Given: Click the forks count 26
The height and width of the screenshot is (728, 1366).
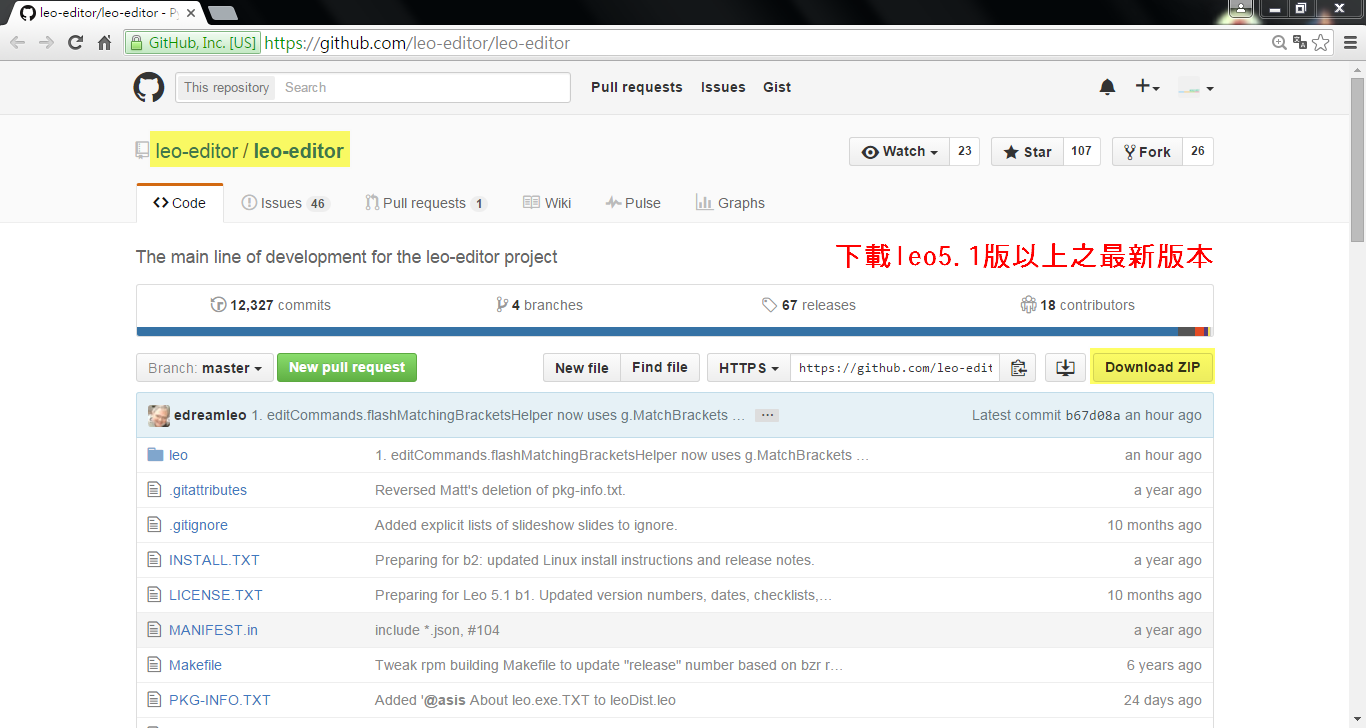Looking at the screenshot, I should 1198,151.
